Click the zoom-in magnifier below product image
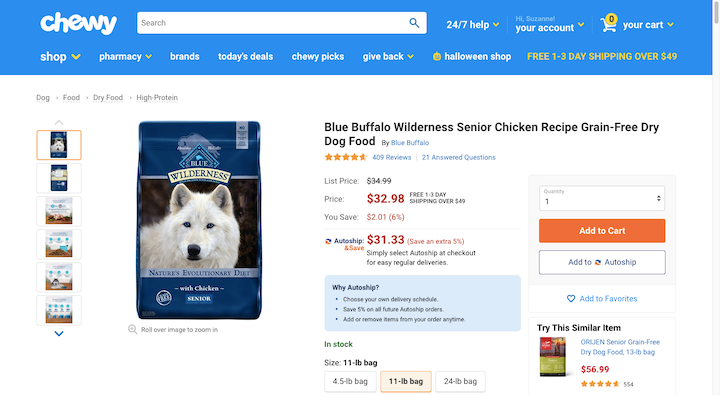Image resolution: width=720 pixels, height=395 pixels. [x=132, y=329]
